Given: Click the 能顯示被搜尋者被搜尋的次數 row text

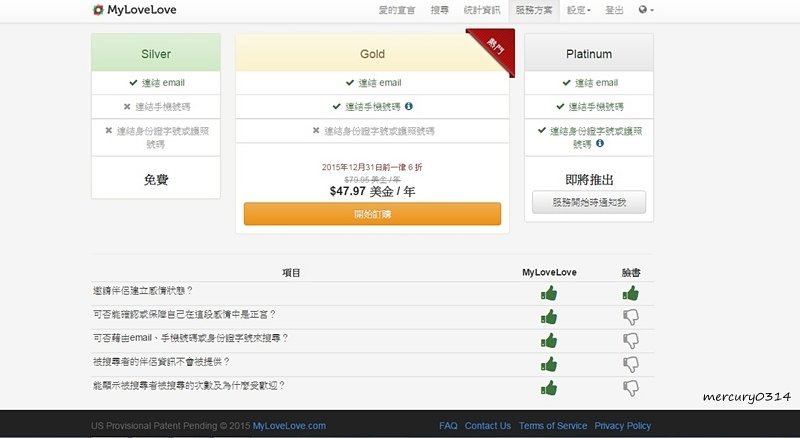Looking at the screenshot, I should (x=189, y=385).
